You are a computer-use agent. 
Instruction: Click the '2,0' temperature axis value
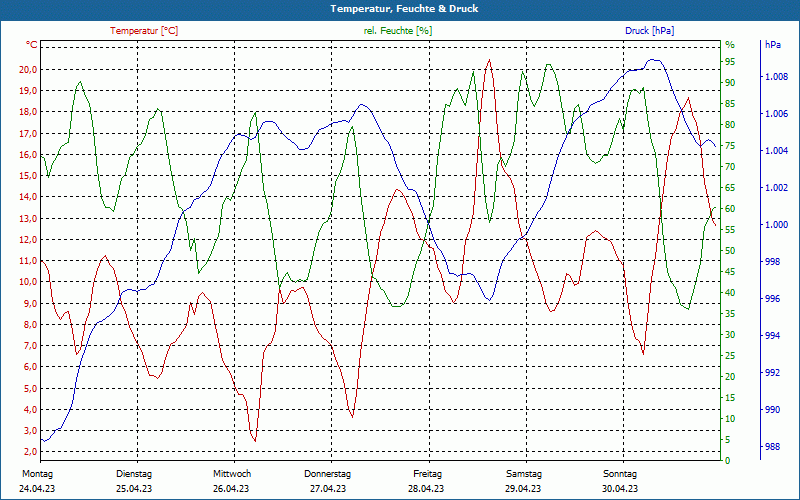(30, 452)
